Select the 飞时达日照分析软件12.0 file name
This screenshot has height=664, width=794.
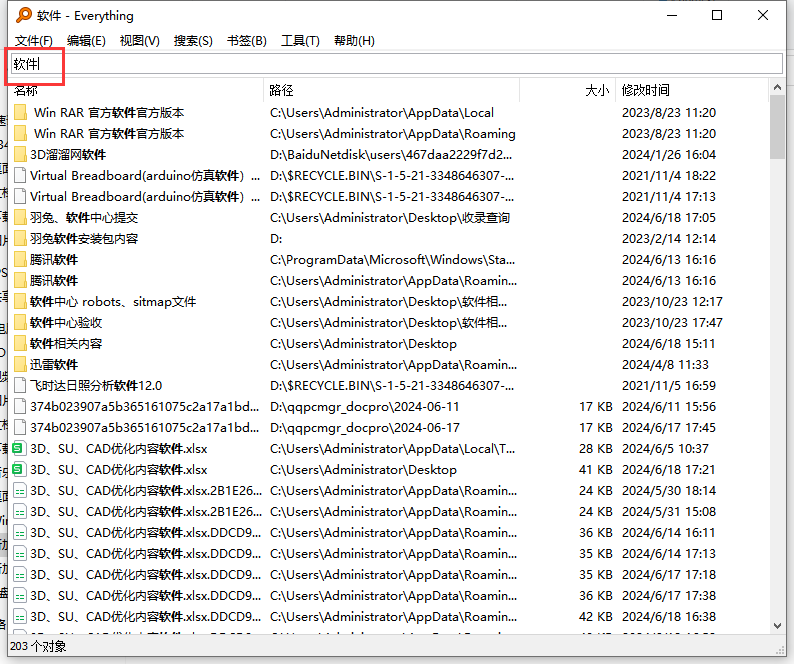(96, 385)
